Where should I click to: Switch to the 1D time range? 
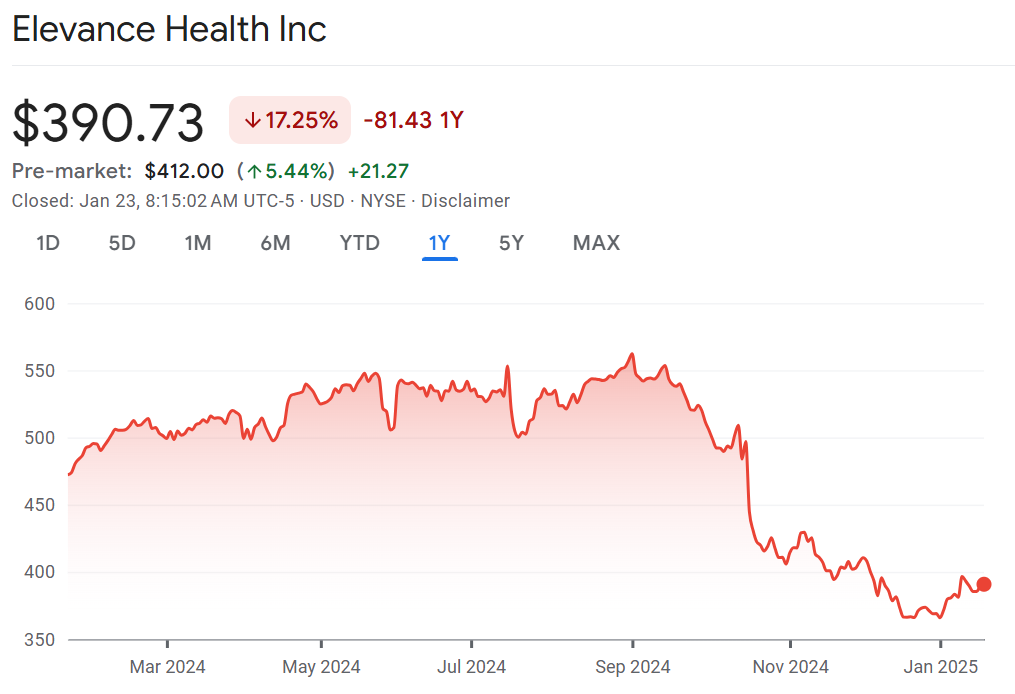[48, 243]
